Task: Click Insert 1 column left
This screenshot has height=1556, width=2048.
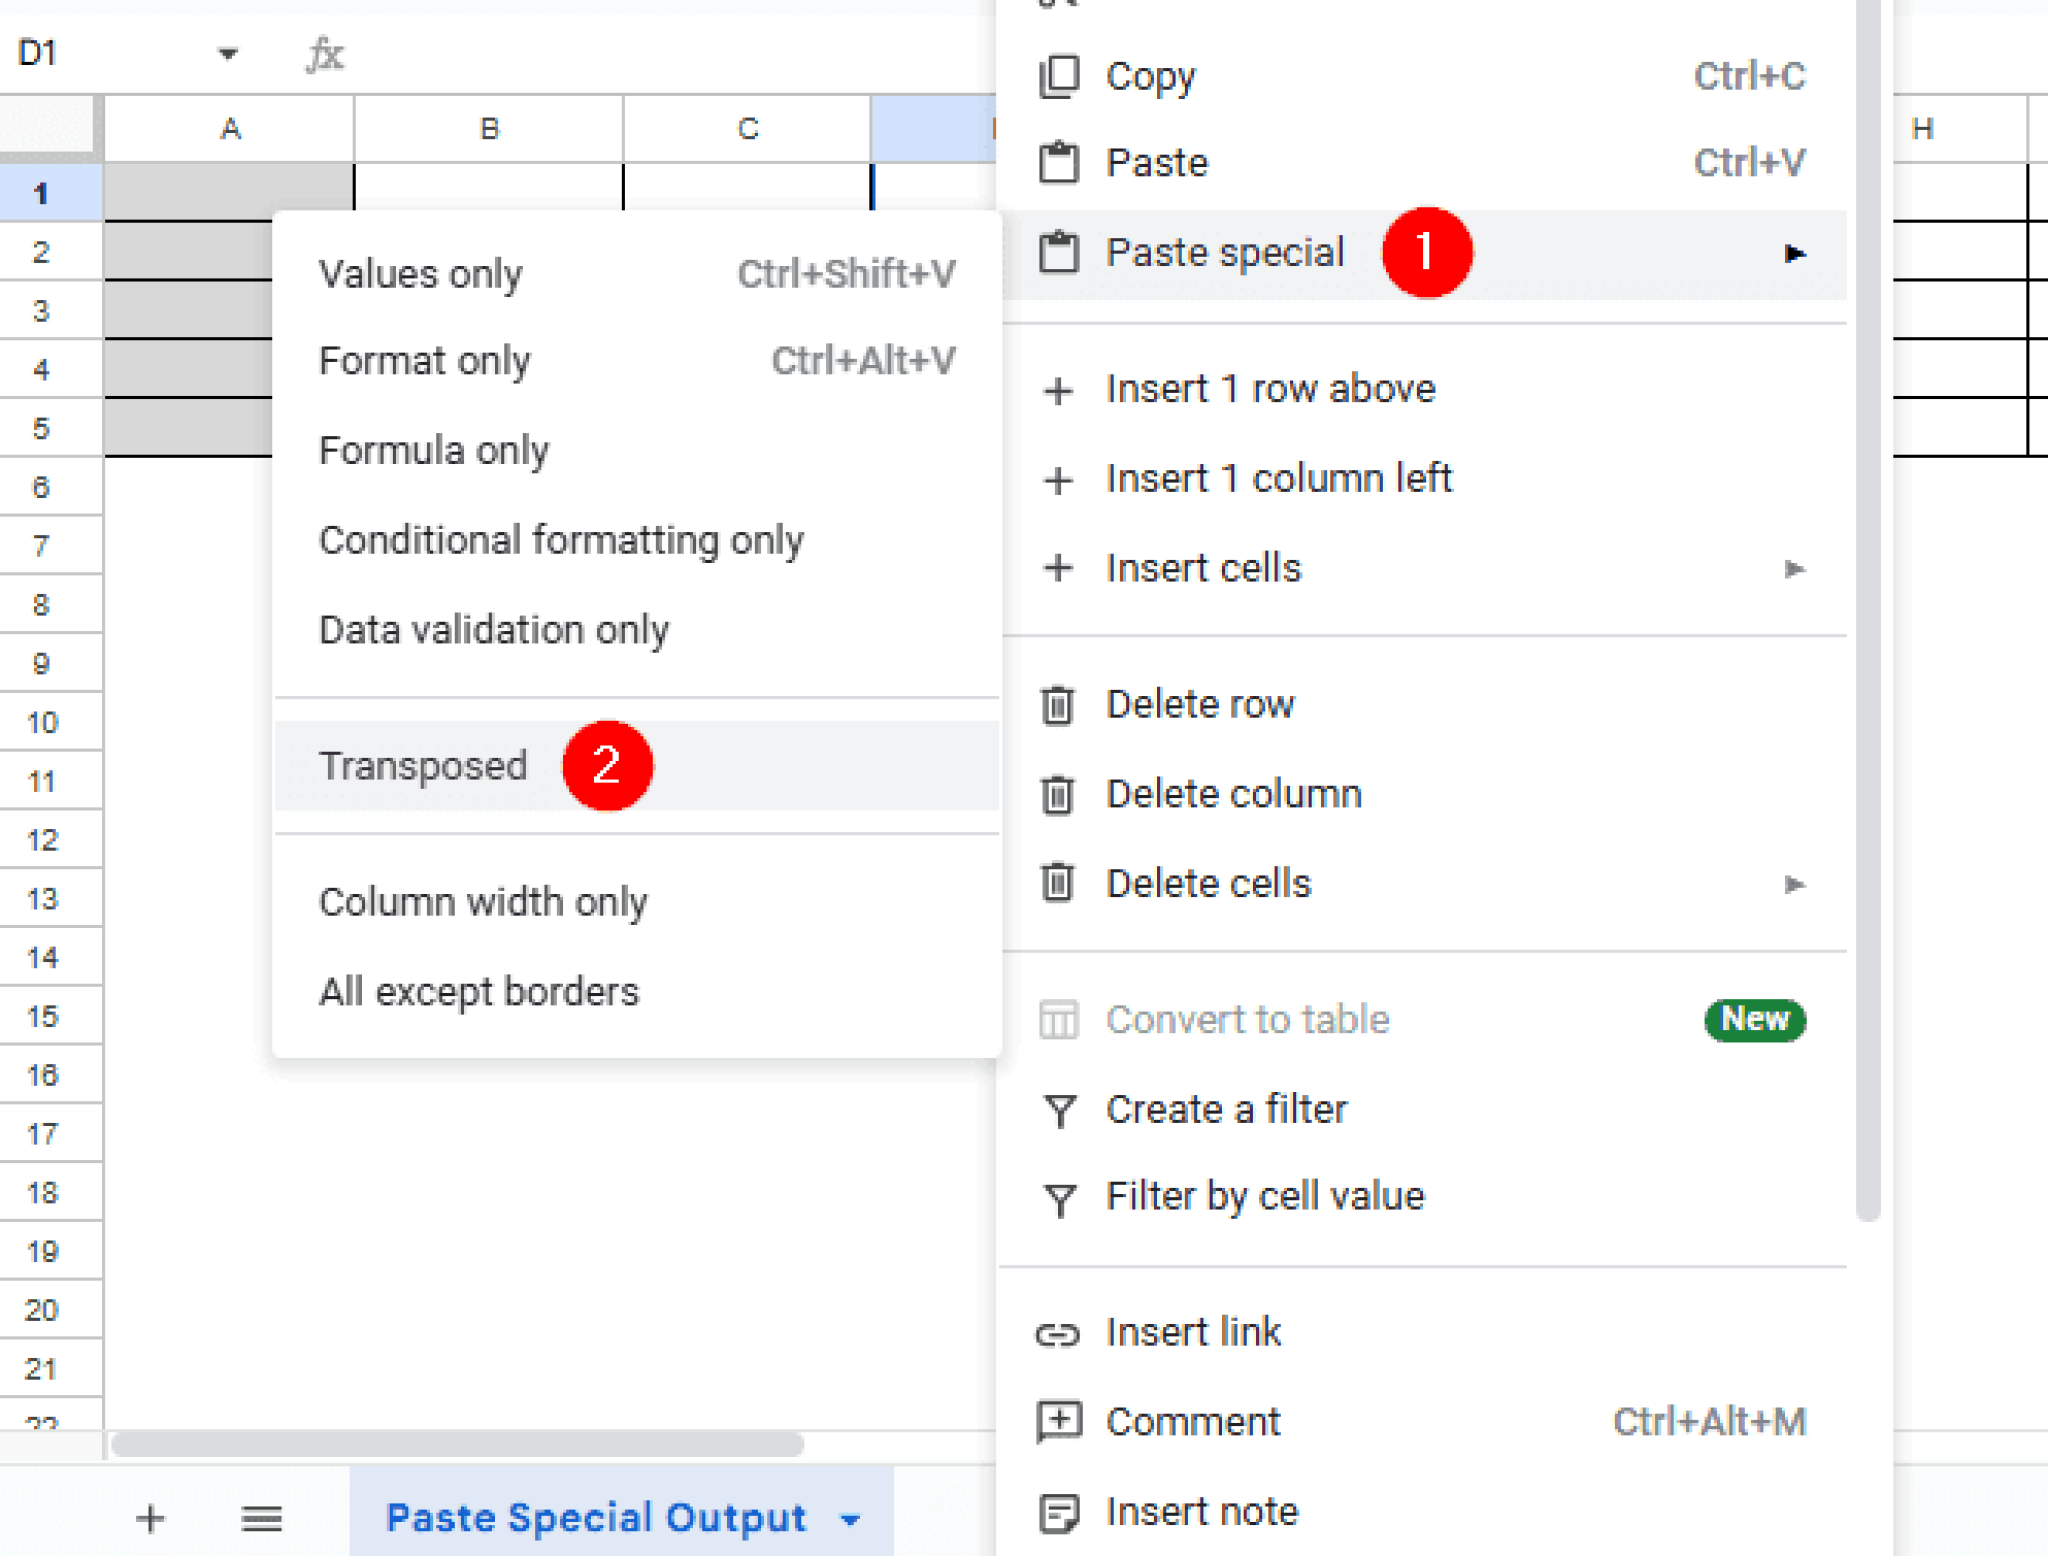Action: (1278, 478)
